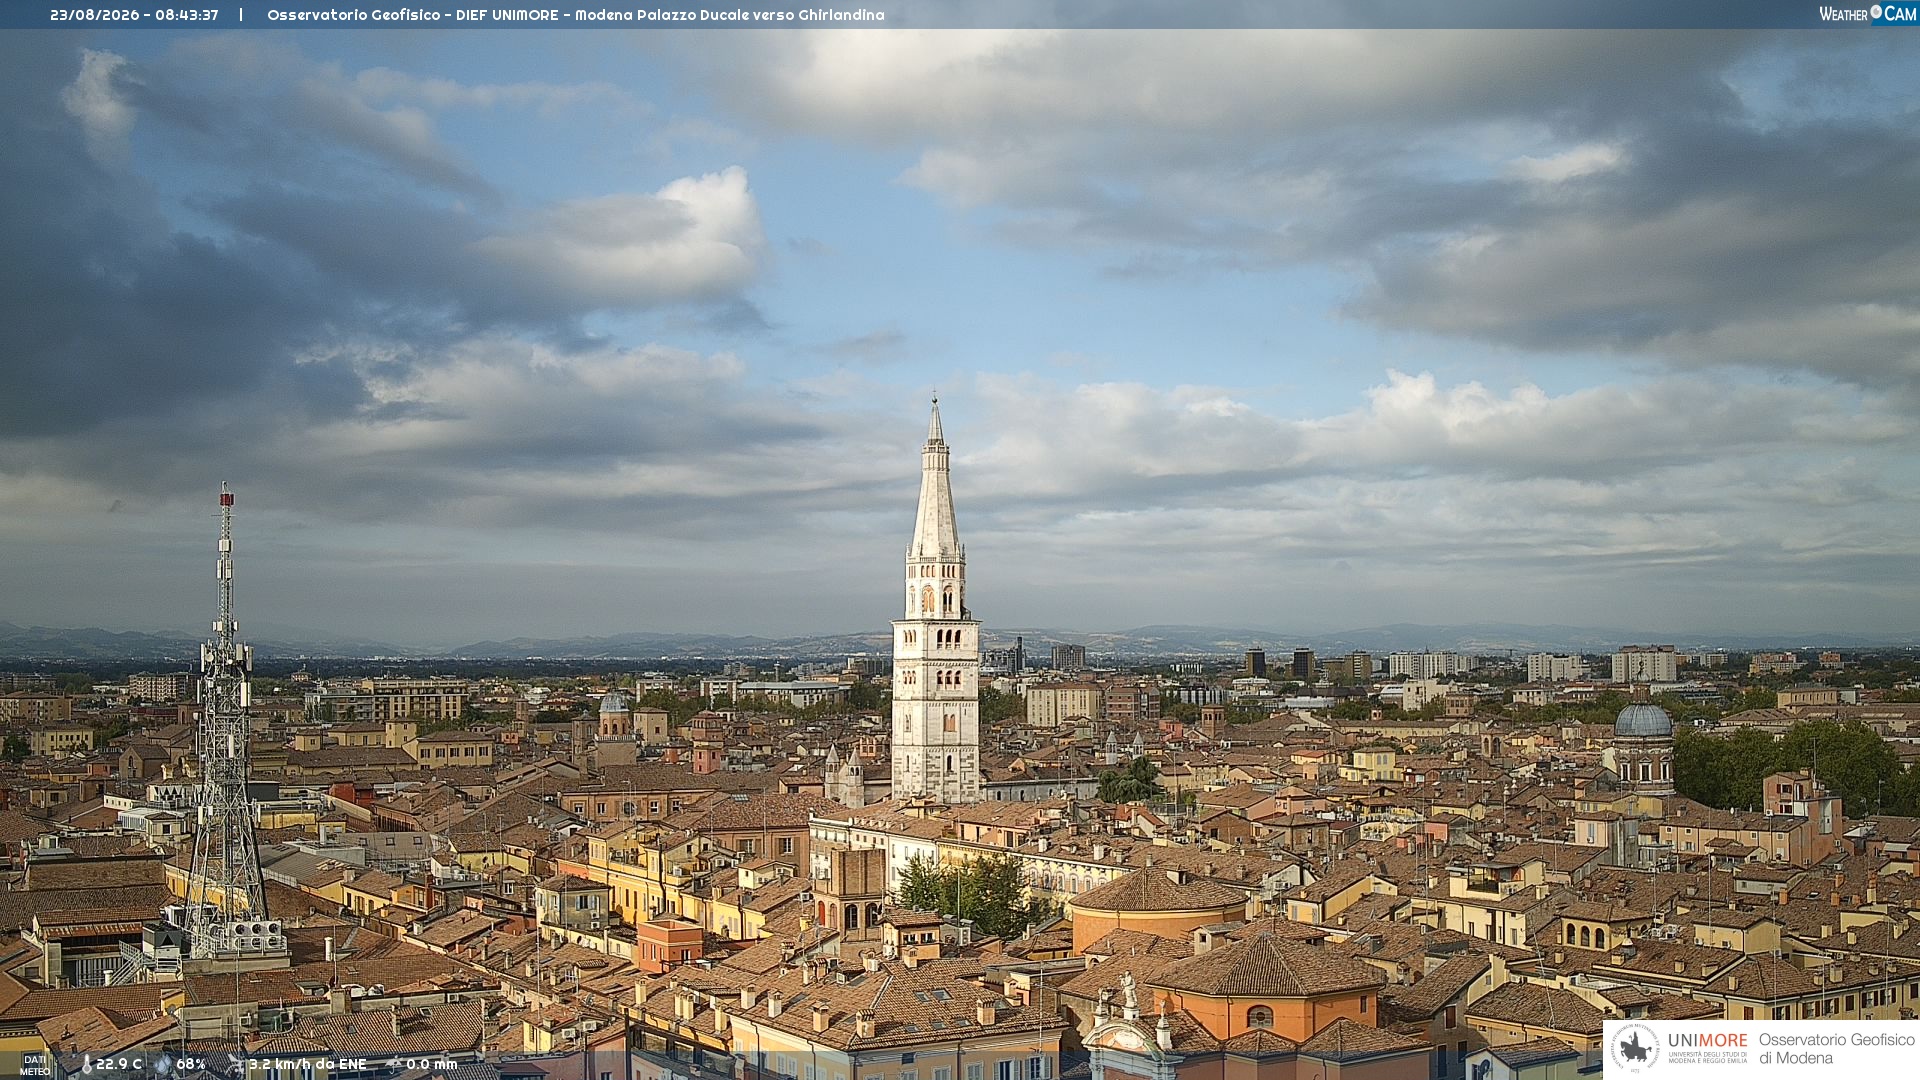The image size is (1920, 1080).
Task: Click the 3.2 km/h da ENE reading
Action: coord(308,1065)
